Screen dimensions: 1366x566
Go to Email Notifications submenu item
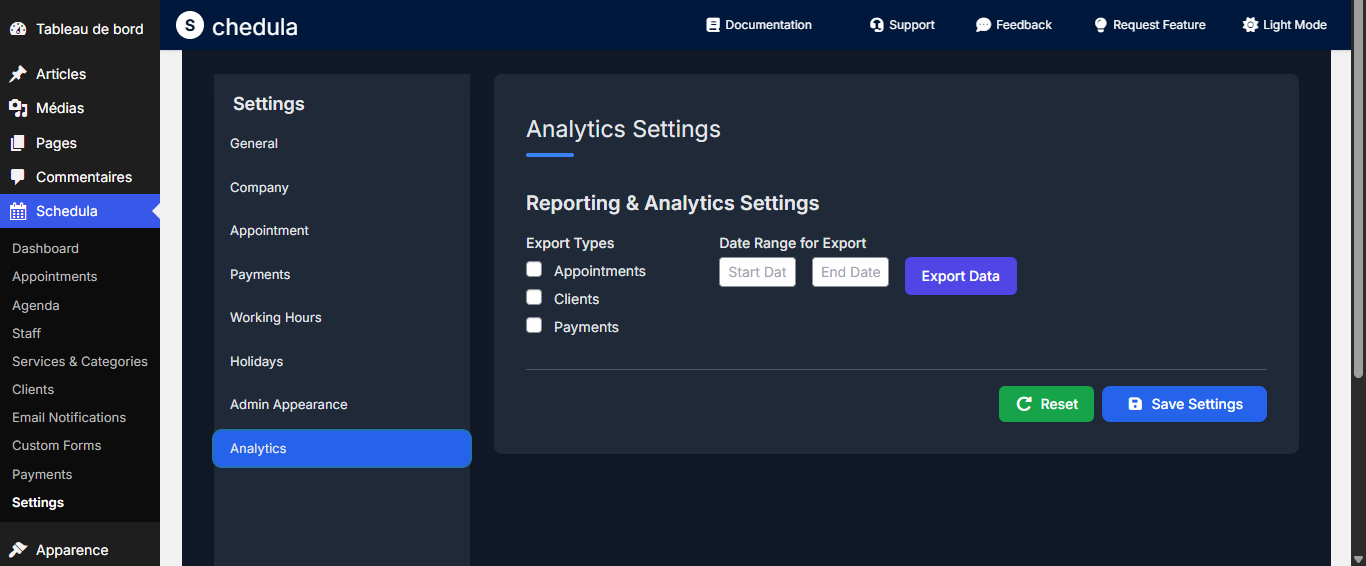coord(80,417)
